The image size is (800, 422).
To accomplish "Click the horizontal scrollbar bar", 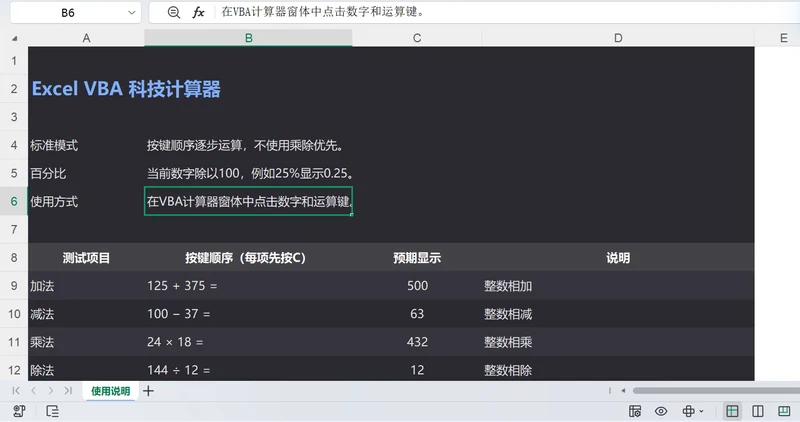I will tap(716, 391).
